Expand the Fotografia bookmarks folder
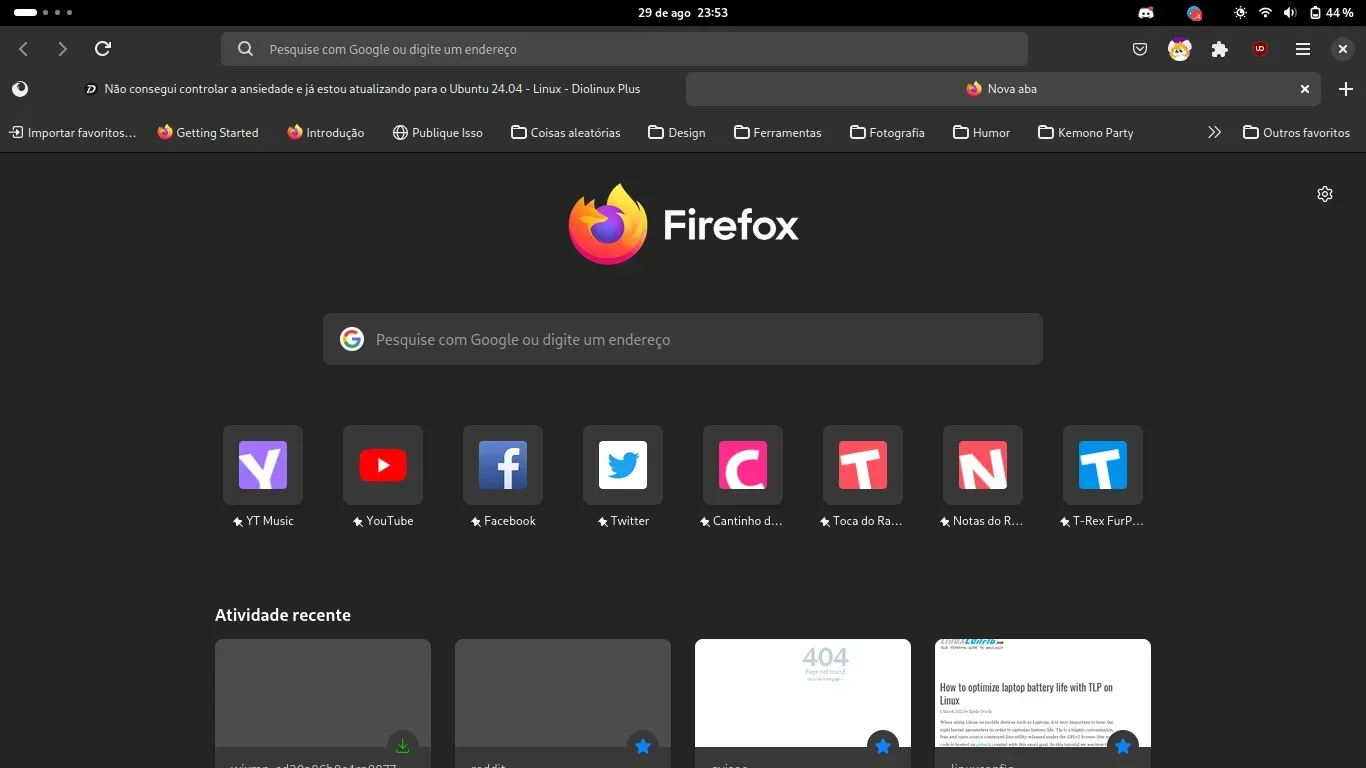 pyautogui.click(x=887, y=132)
